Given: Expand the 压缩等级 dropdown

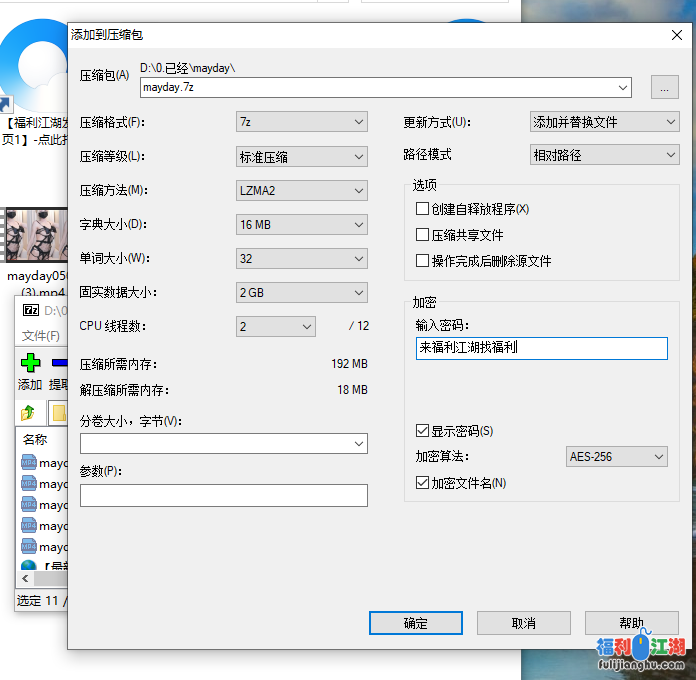Looking at the screenshot, I should tap(302, 156).
